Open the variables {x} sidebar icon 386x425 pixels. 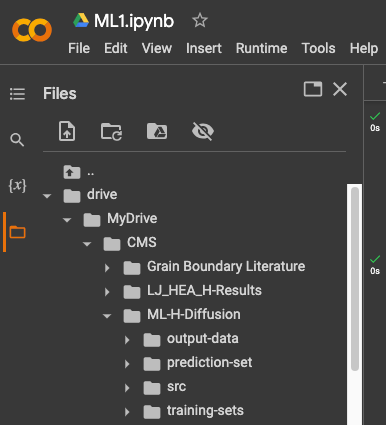point(17,185)
